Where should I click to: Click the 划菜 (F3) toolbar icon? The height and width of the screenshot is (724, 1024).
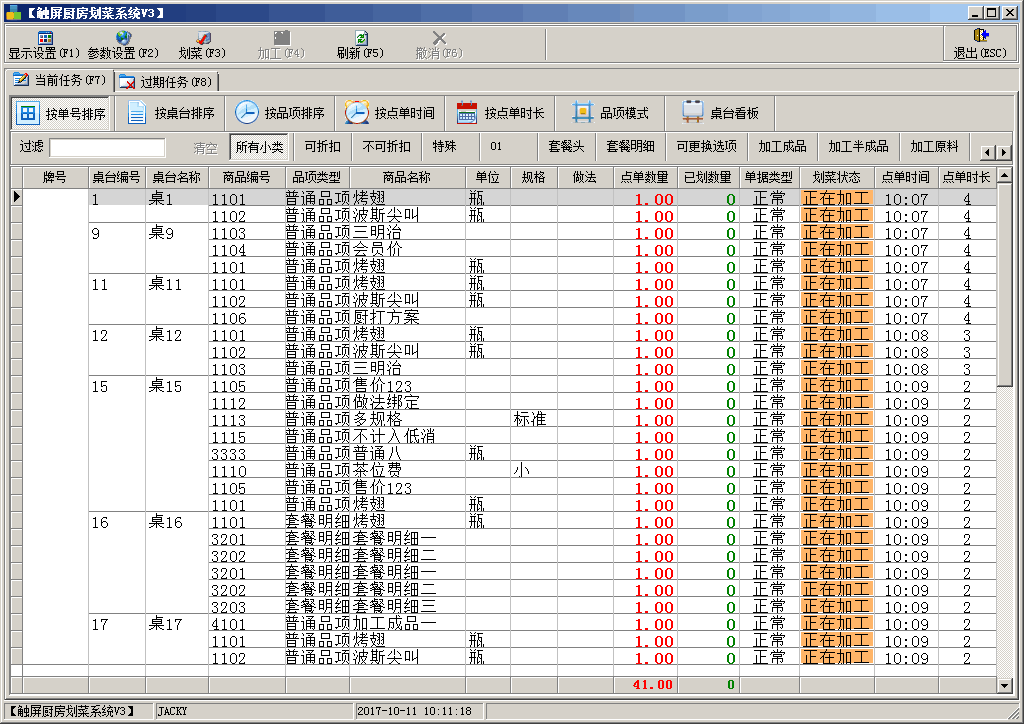[x=202, y=38]
